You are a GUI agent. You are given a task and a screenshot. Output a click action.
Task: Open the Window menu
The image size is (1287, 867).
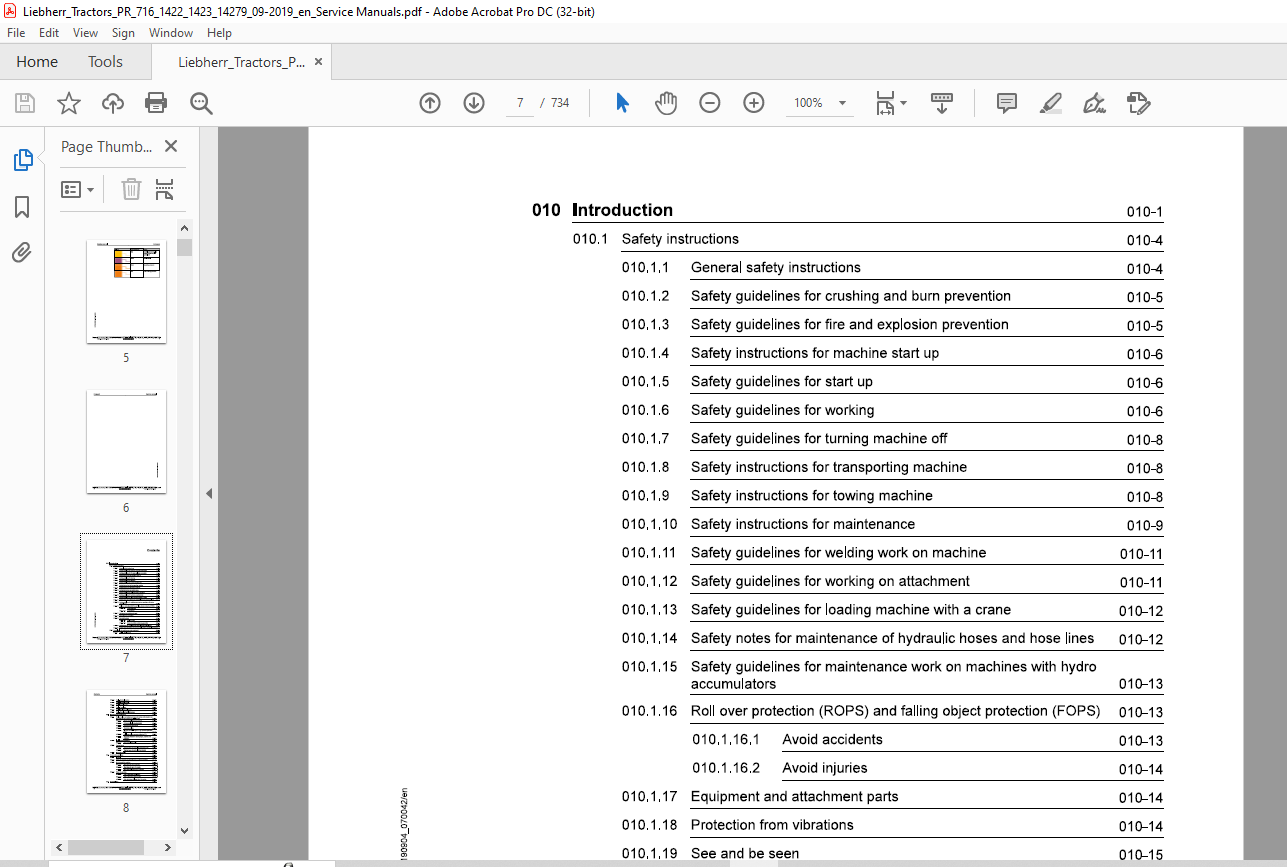click(x=171, y=33)
